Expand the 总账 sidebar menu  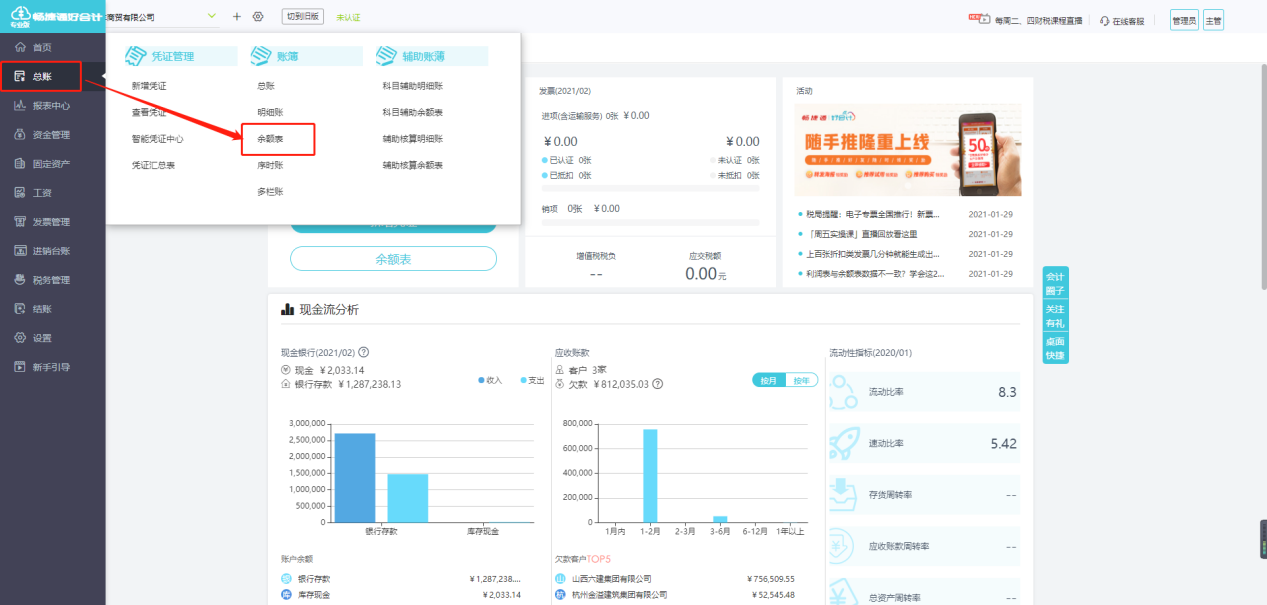tap(41, 76)
